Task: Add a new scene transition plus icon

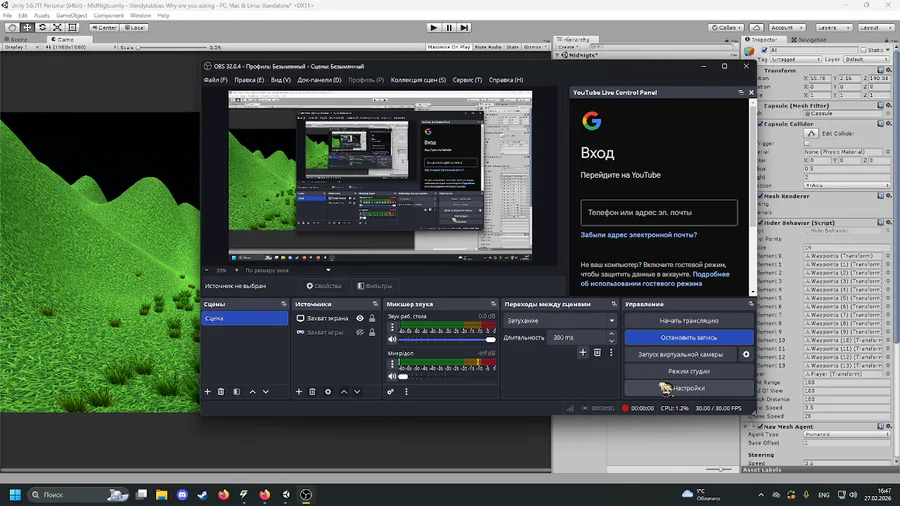Action: click(583, 352)
